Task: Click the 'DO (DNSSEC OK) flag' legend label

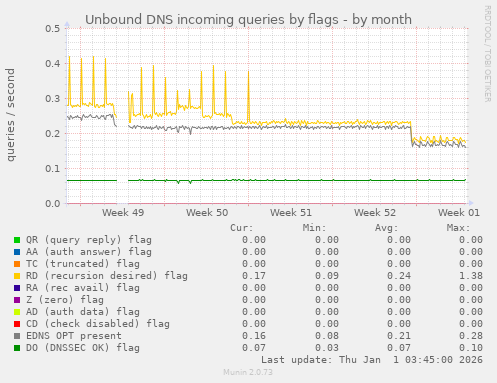Action: click(83, 348)
